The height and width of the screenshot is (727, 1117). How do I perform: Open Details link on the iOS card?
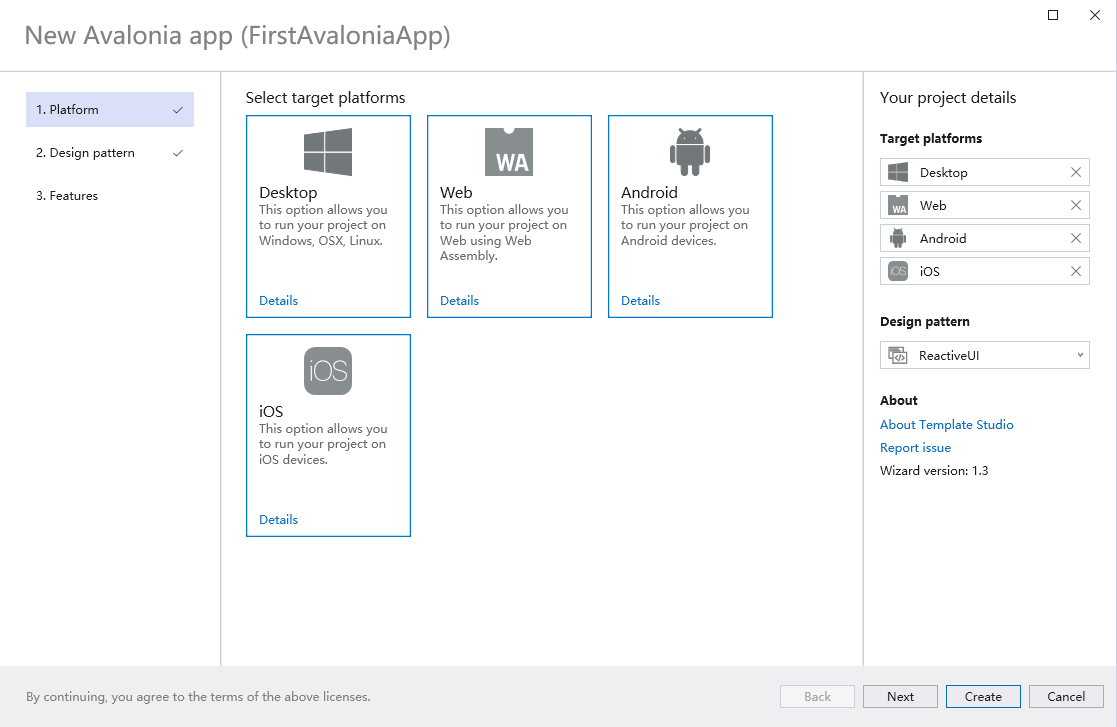click(279, 520)
